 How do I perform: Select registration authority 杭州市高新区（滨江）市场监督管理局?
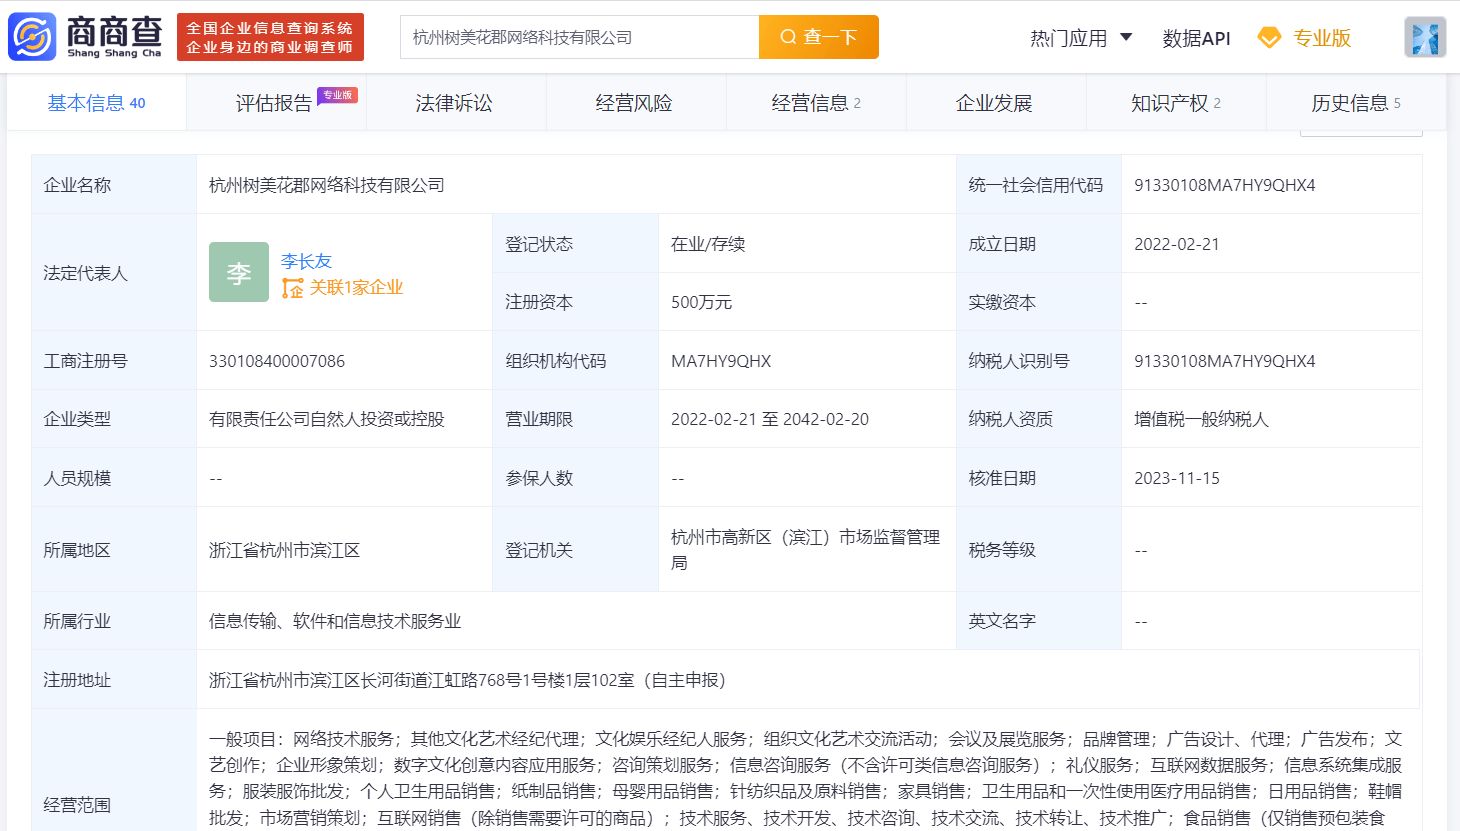pyautogui.click(x=805, y=550)
